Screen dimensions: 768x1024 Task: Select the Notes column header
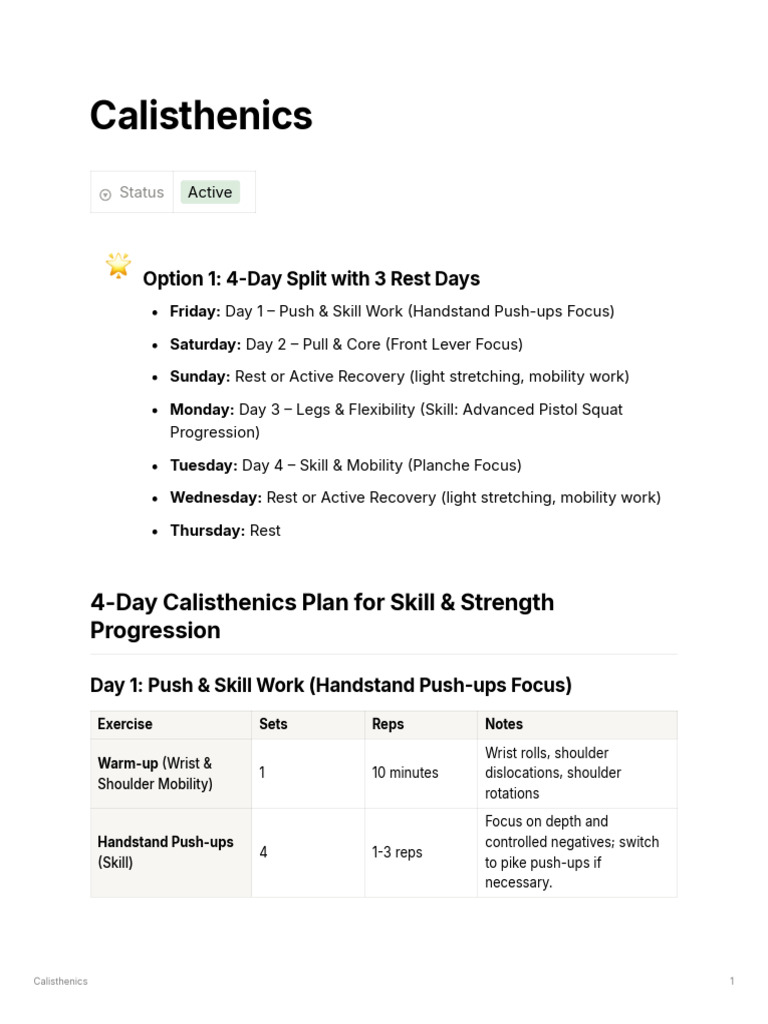tap(504, 724)
